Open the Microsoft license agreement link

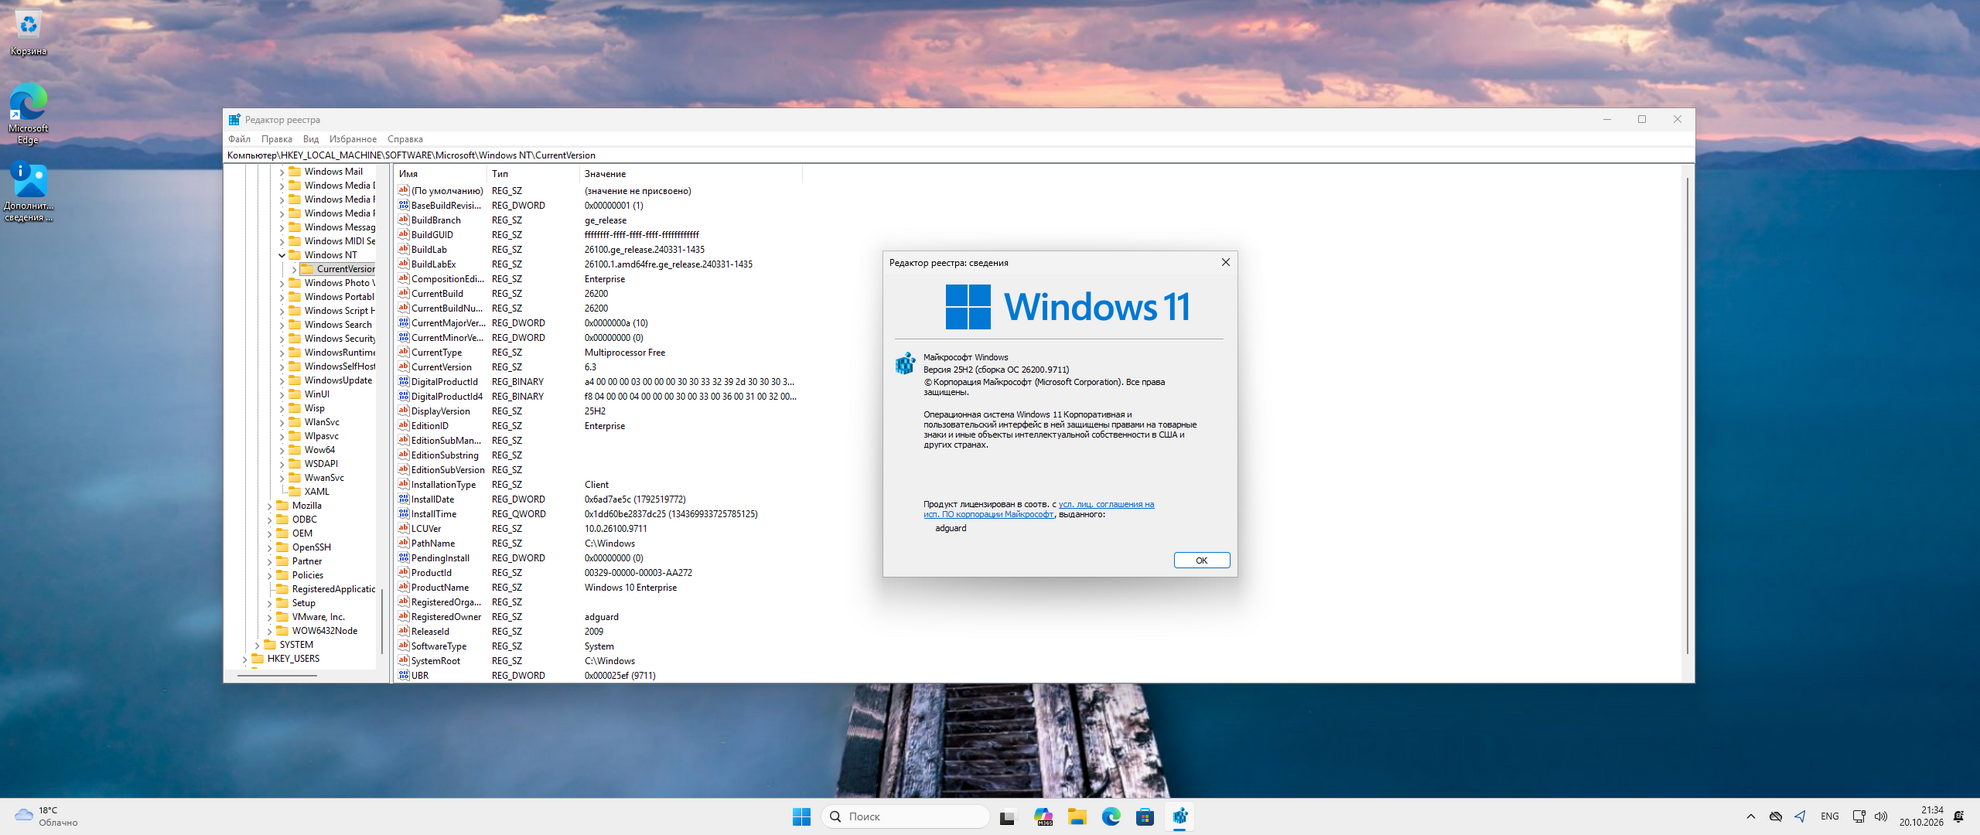coord(1040,509)
